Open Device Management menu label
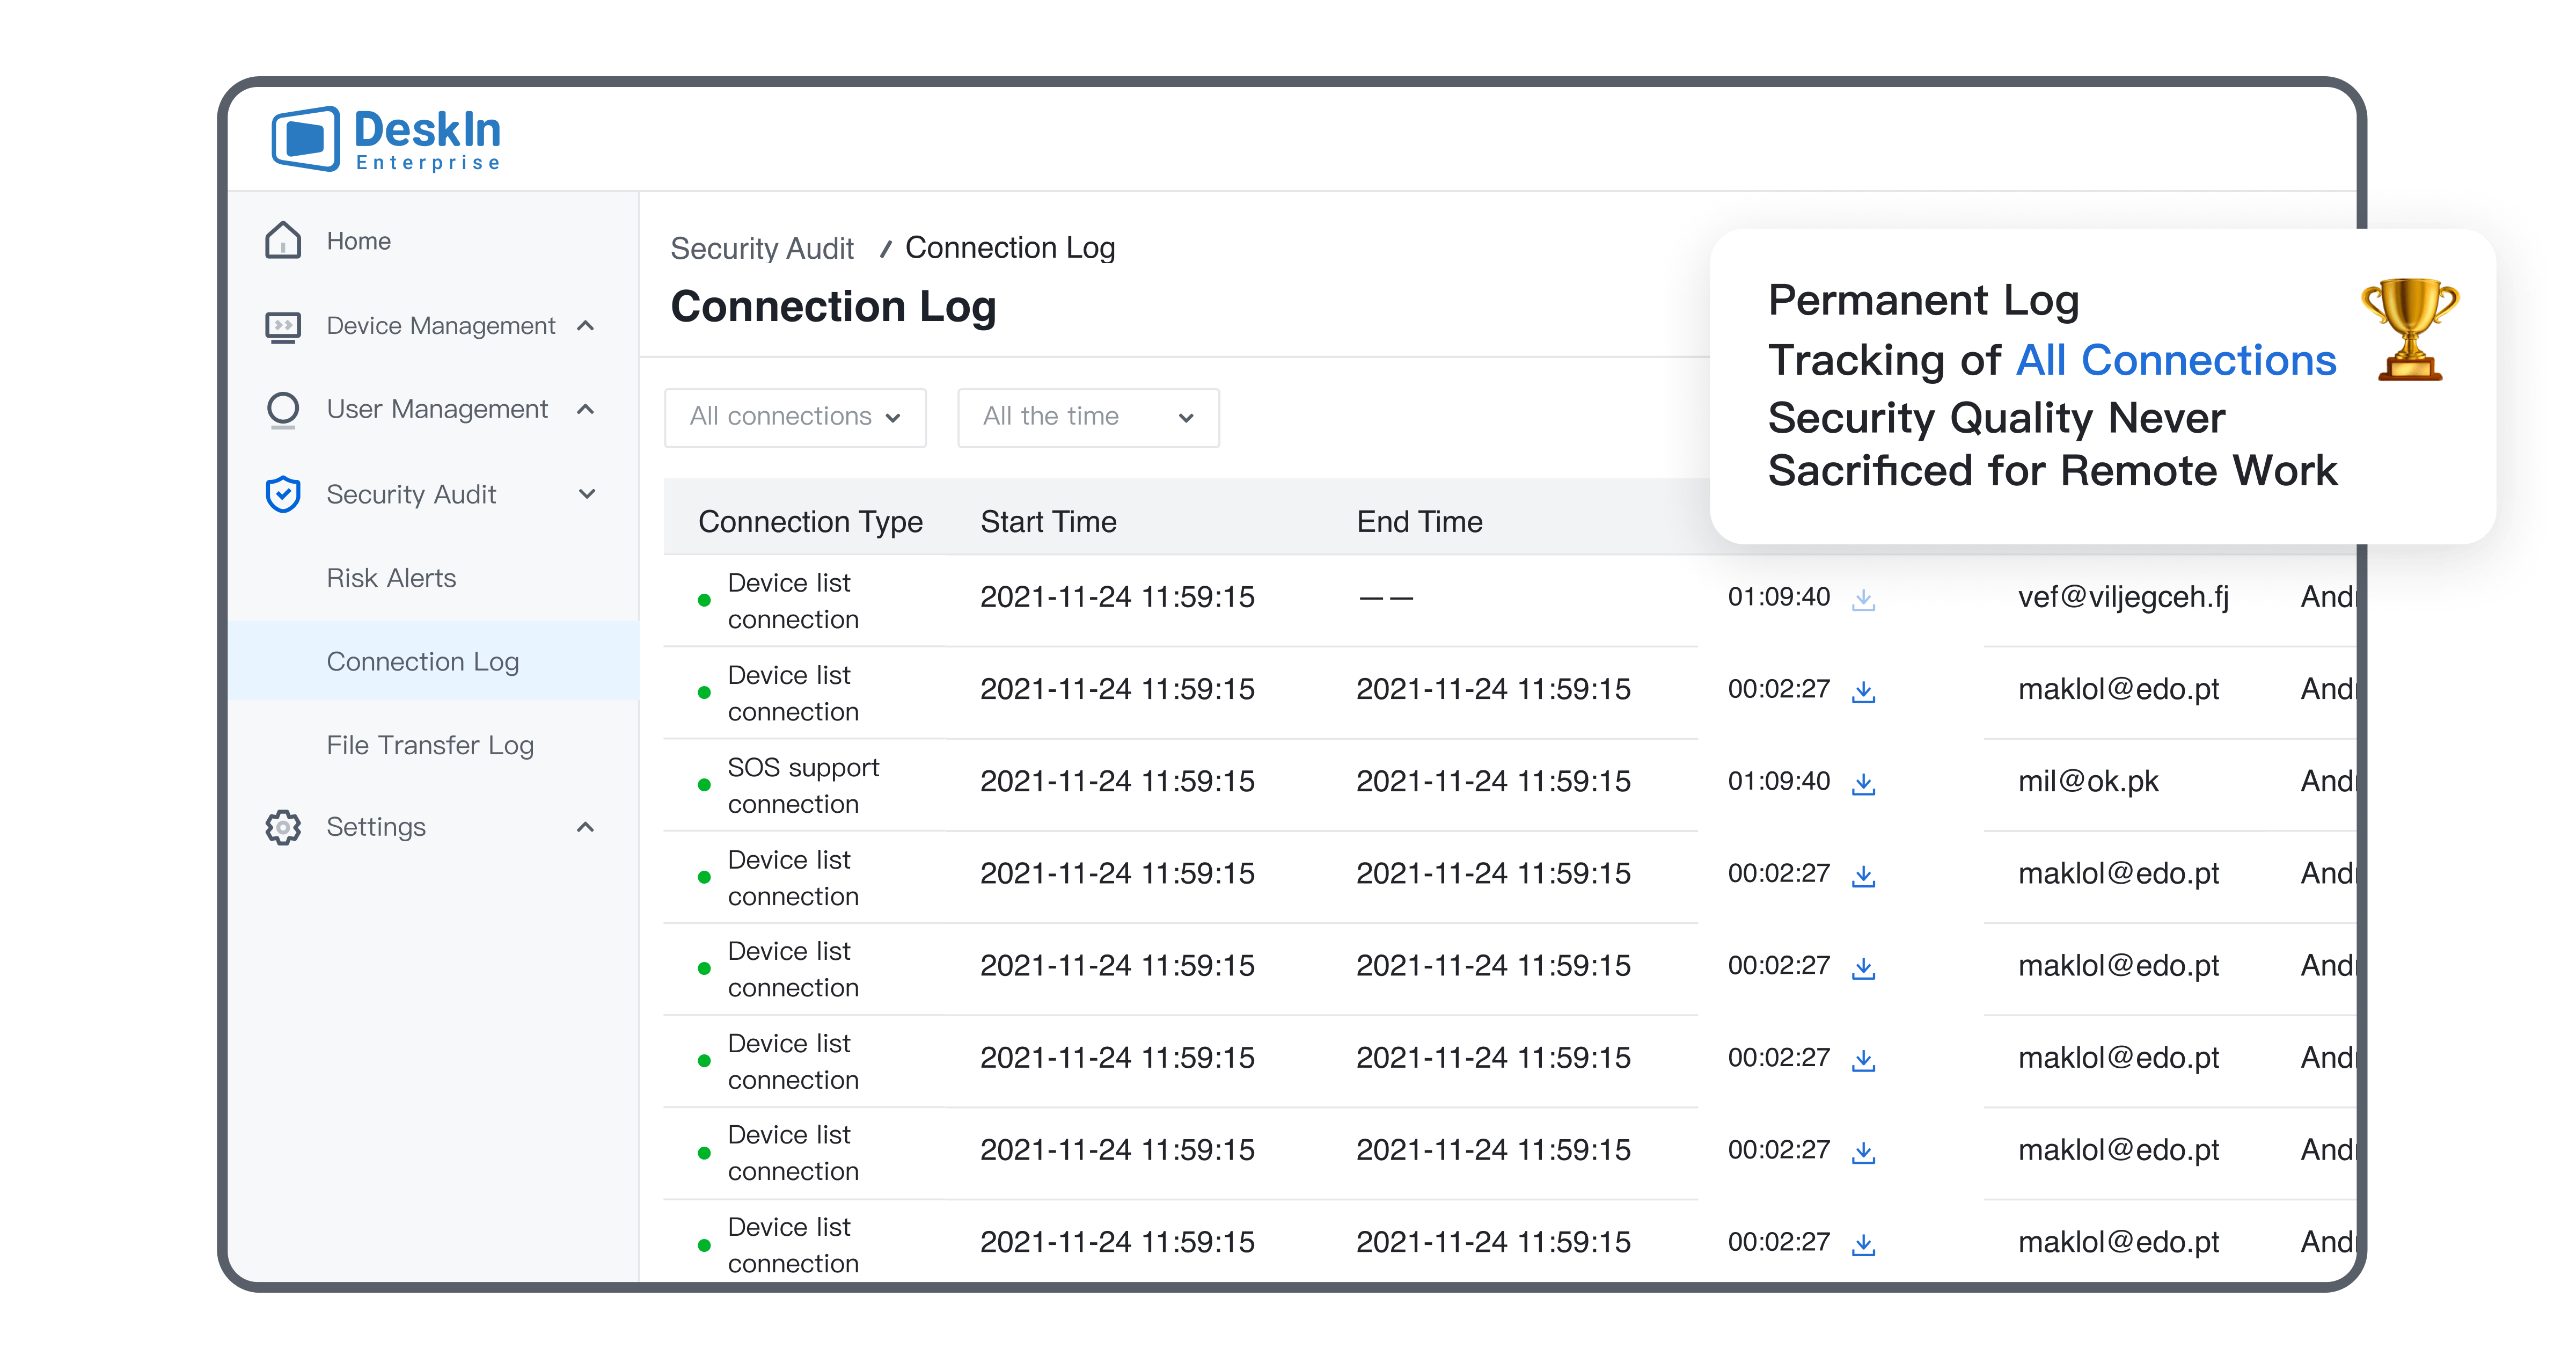 coord(441,326)
